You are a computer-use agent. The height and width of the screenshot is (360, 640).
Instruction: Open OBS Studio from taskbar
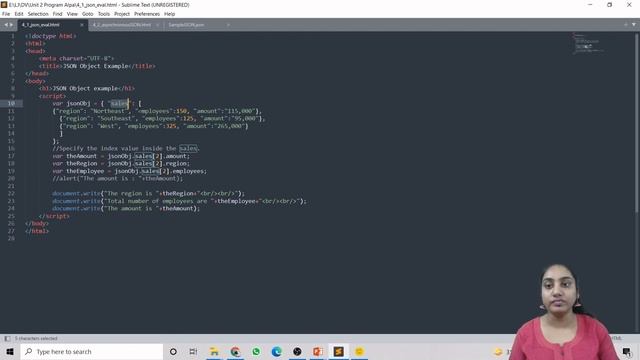[297, 351]
